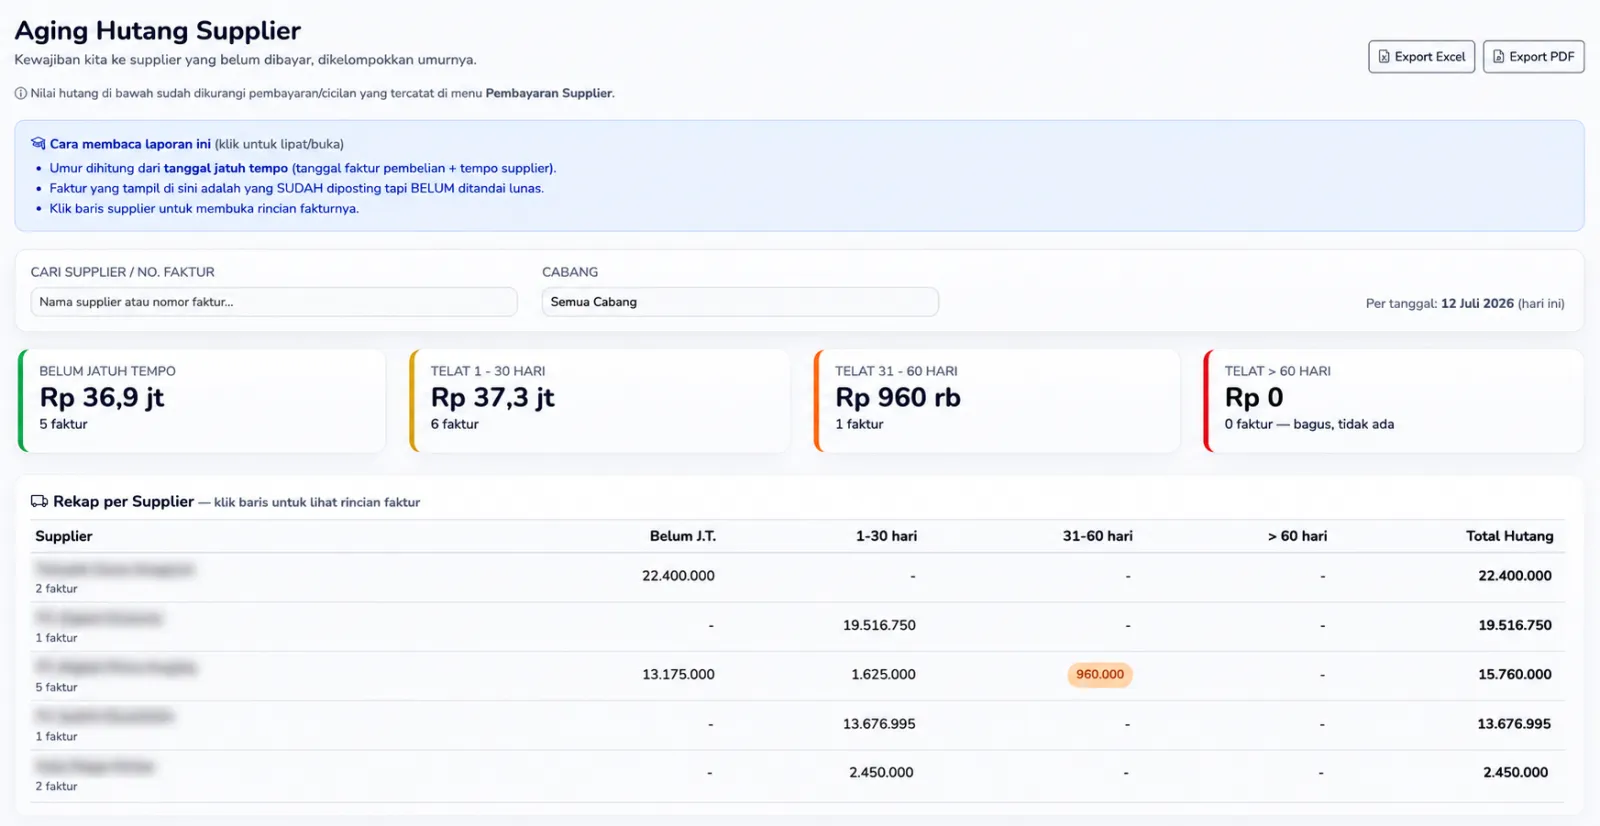Click the orange 960.000 overdue badge

(1100, 675)
